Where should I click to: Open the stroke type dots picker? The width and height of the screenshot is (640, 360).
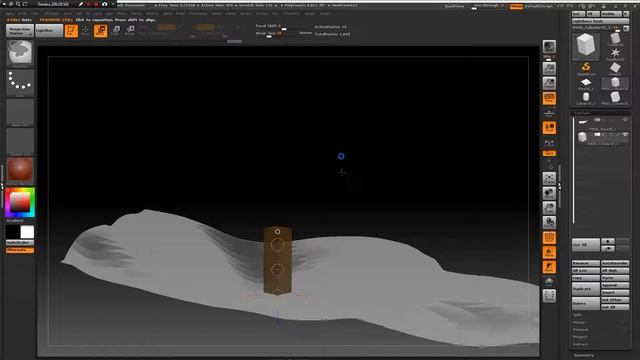click(x=20, y=83)
